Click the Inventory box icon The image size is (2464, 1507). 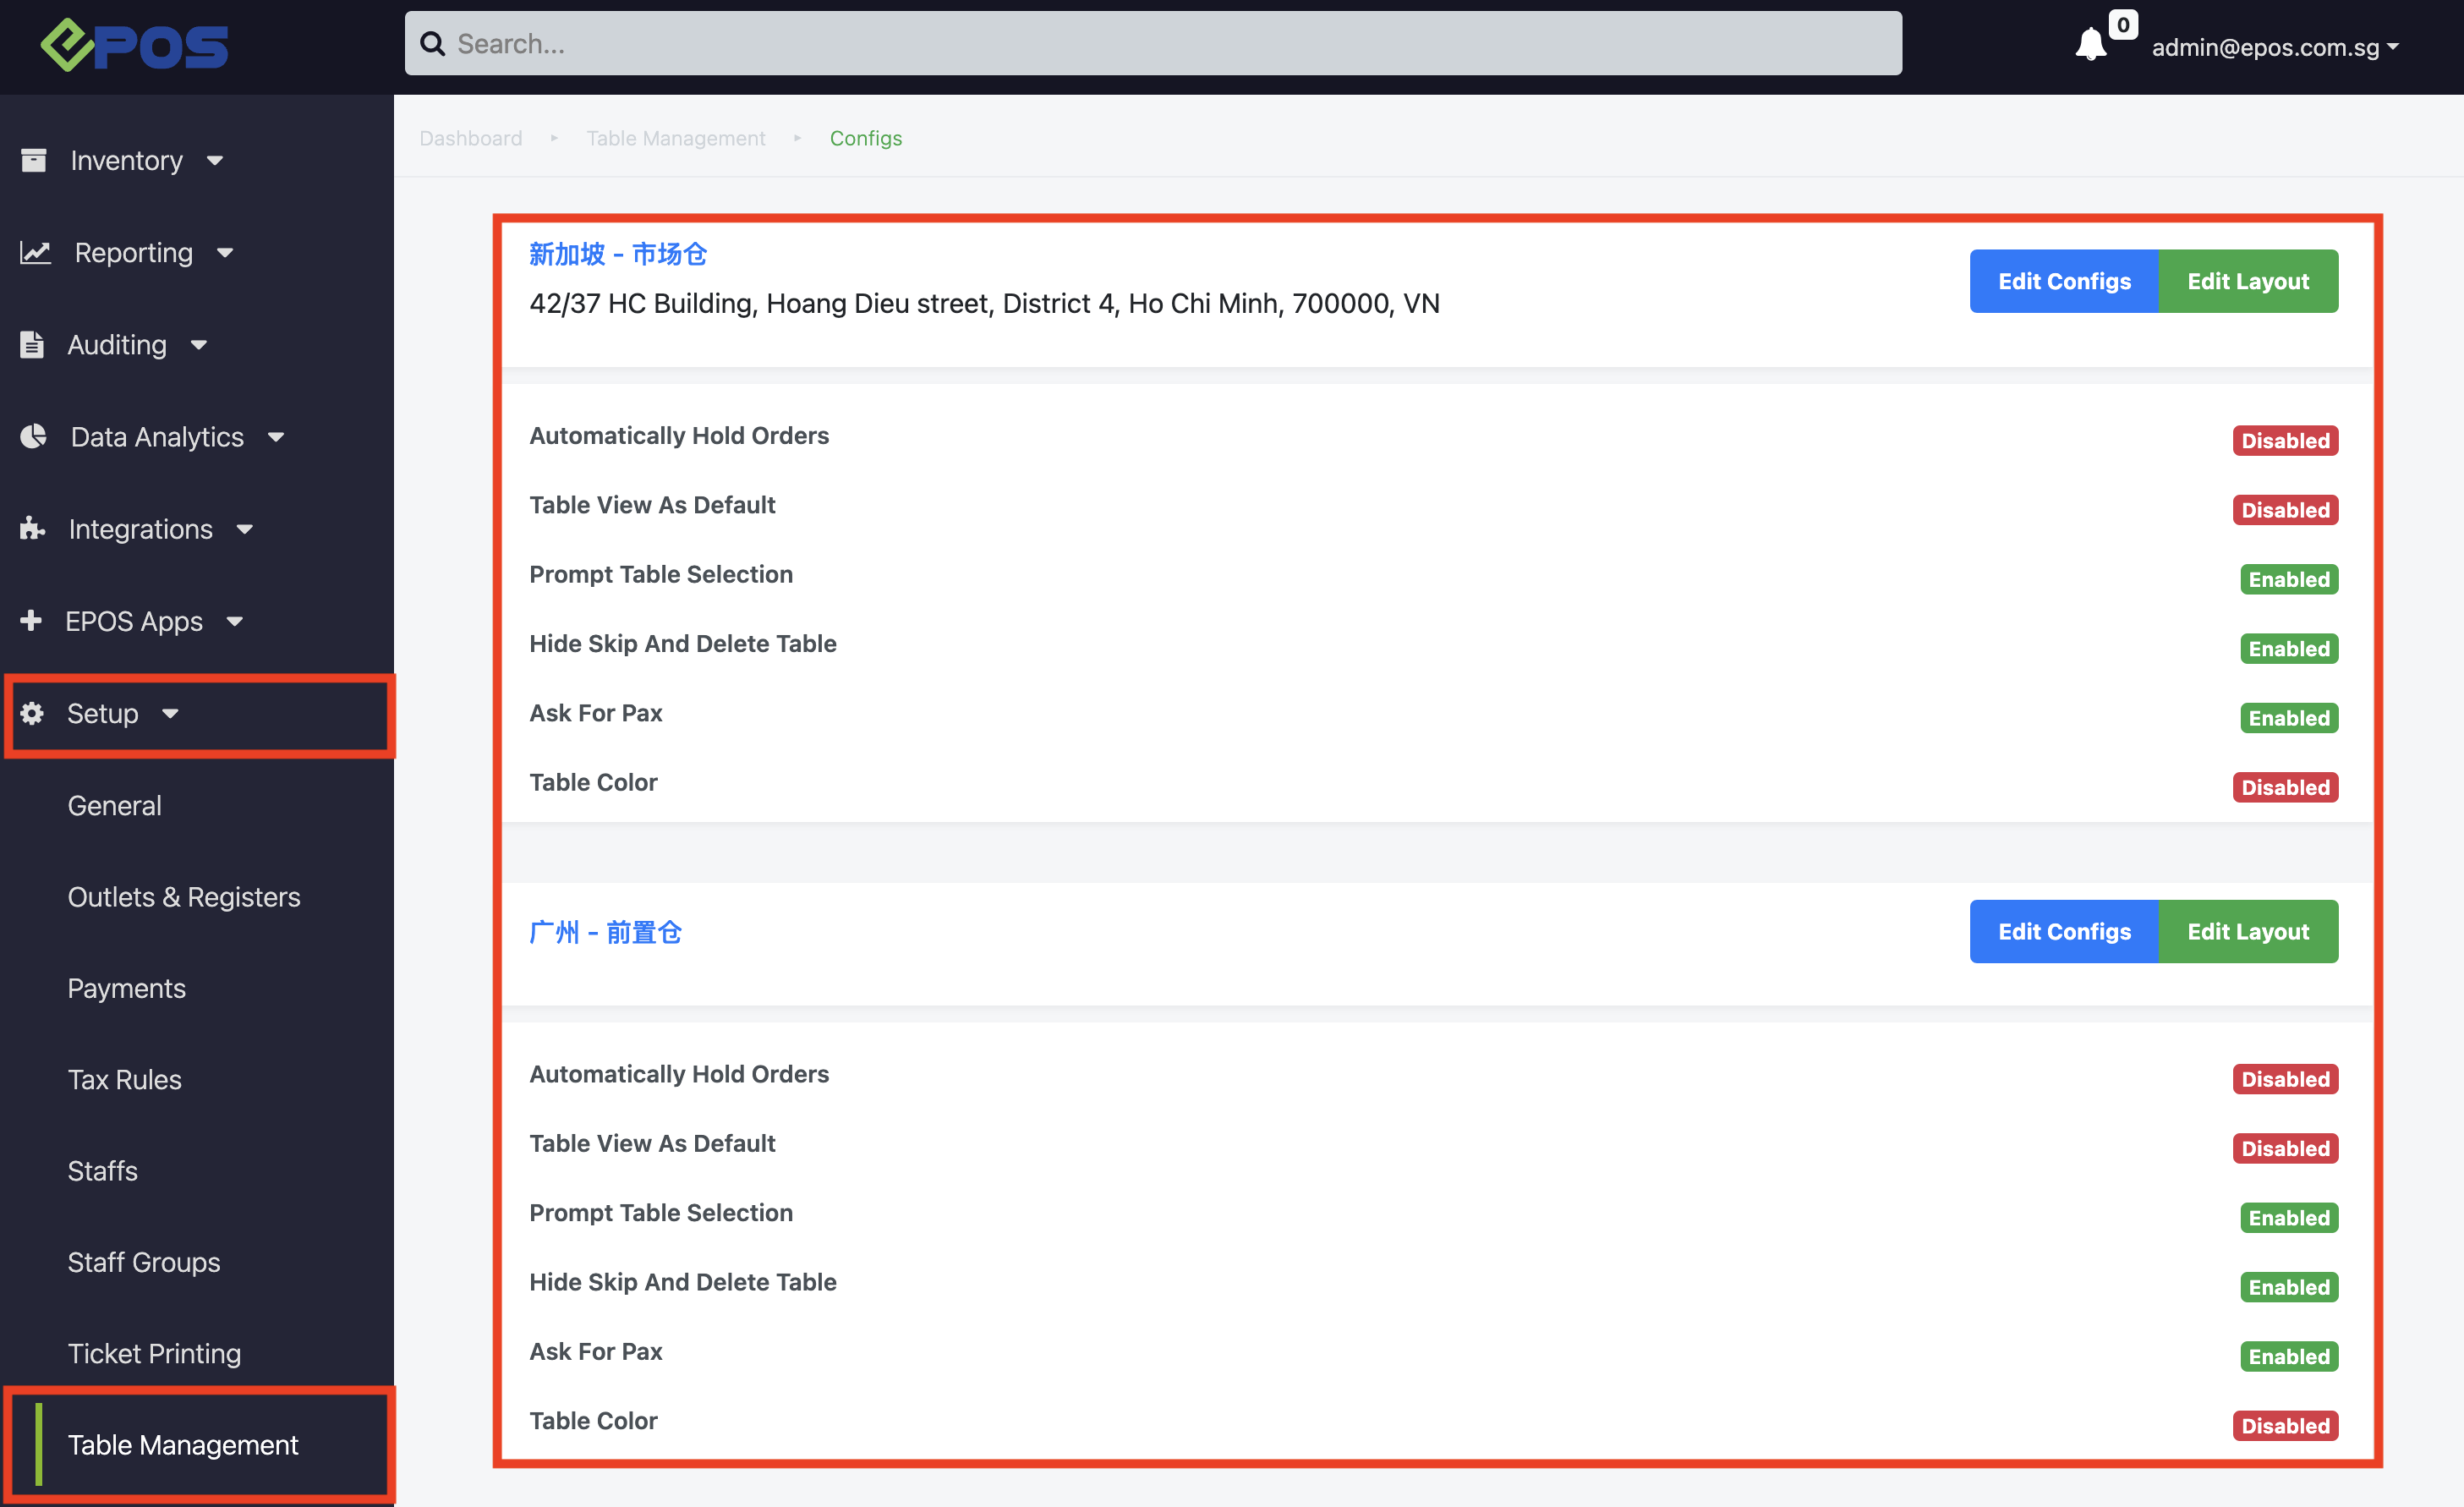[34, 160]
